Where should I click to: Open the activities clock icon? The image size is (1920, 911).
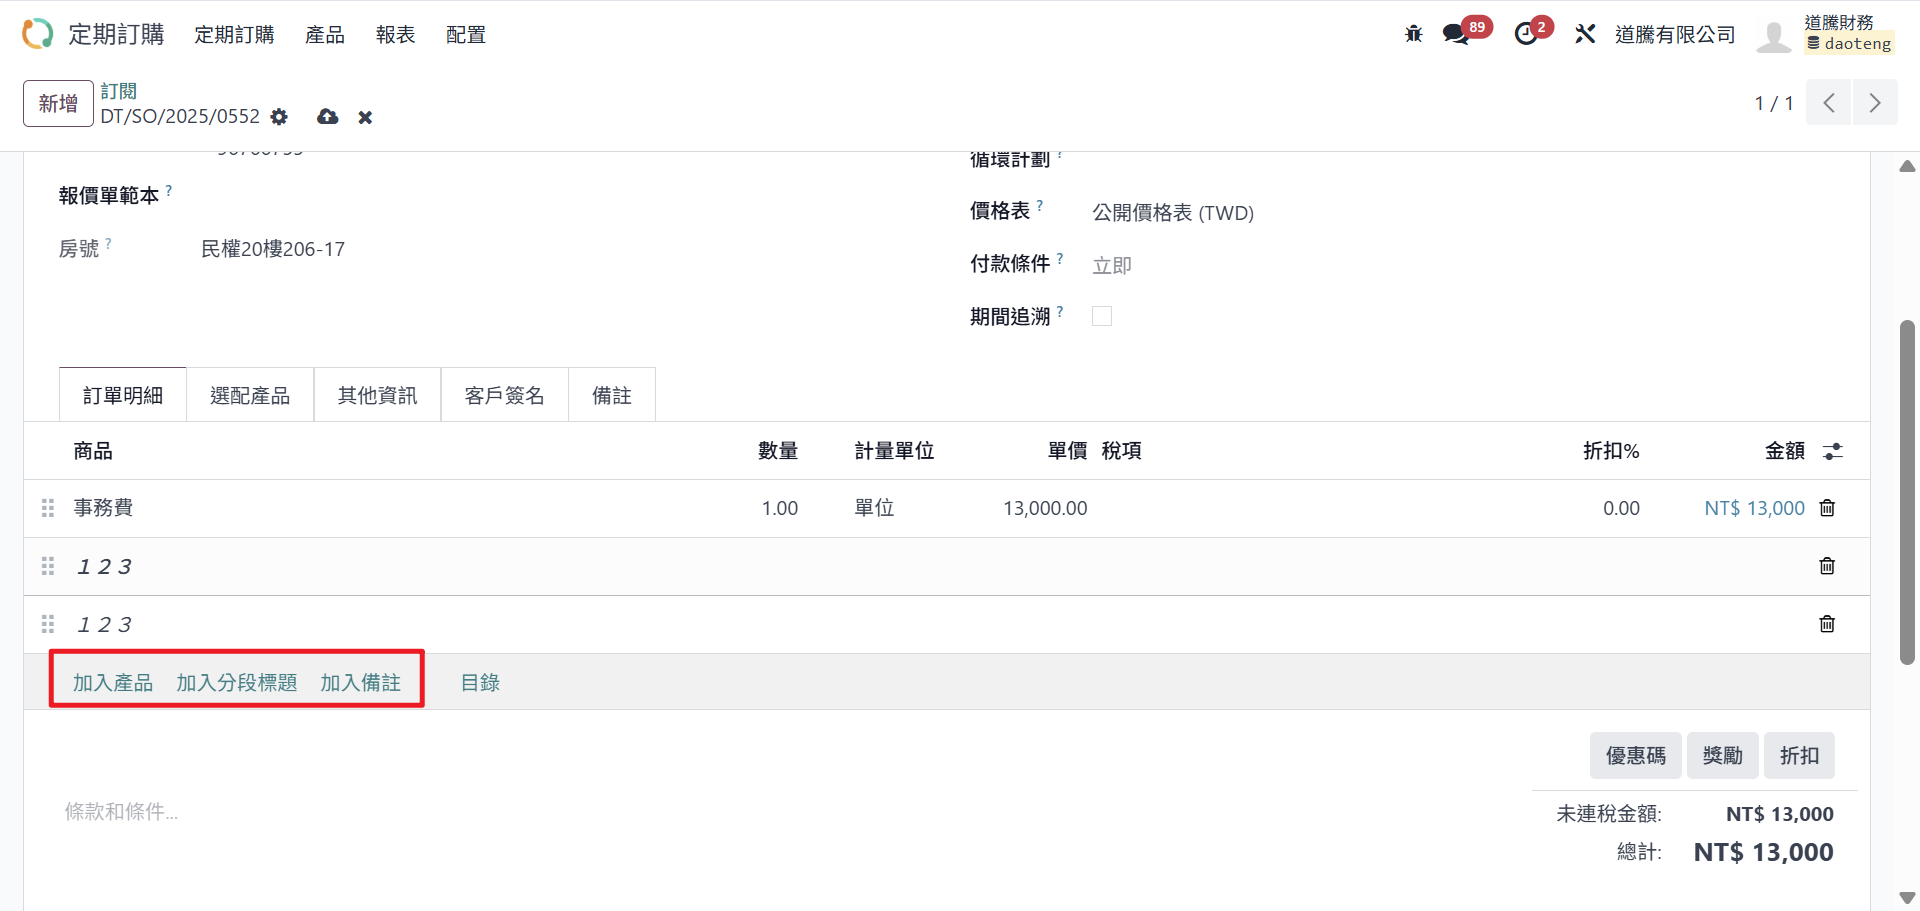coord(1526,34)
